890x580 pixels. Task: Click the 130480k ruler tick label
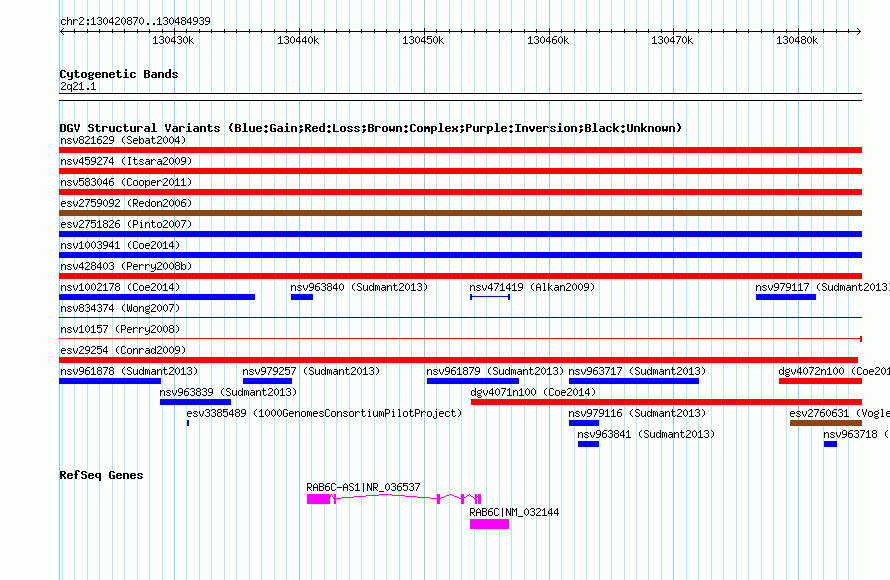[797, 40]
